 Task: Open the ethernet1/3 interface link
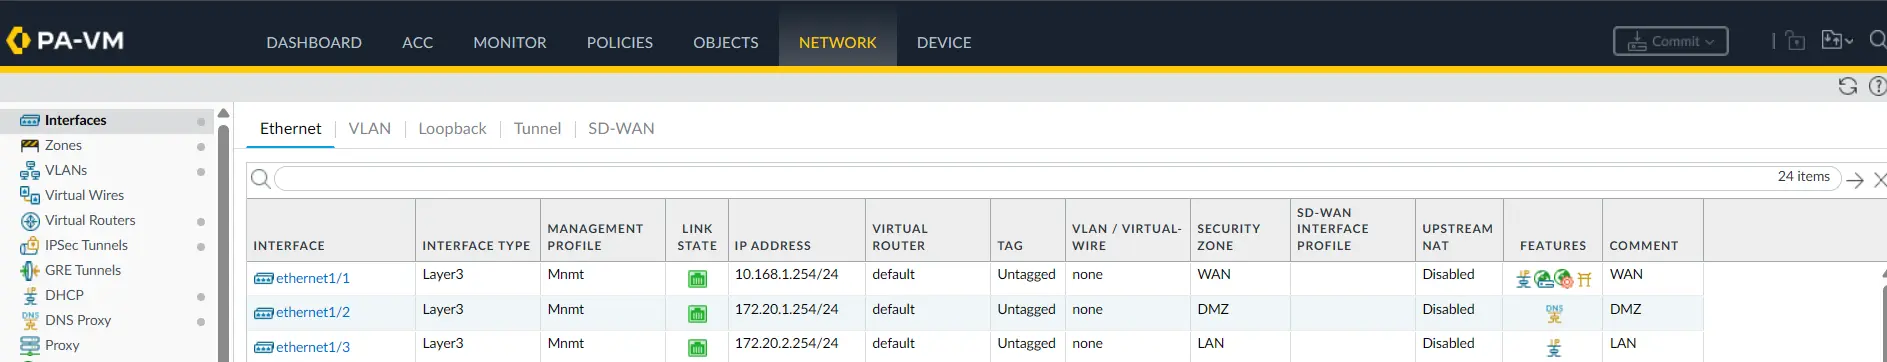pos(312,347)
